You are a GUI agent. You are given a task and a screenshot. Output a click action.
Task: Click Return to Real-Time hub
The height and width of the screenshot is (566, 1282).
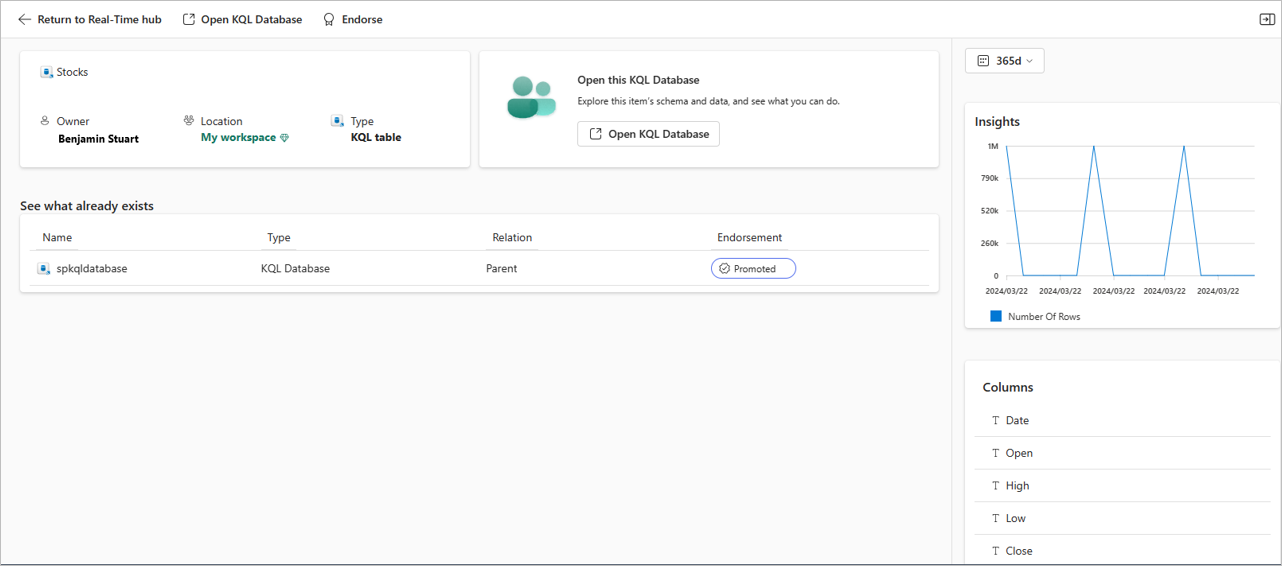click(90, 19)
